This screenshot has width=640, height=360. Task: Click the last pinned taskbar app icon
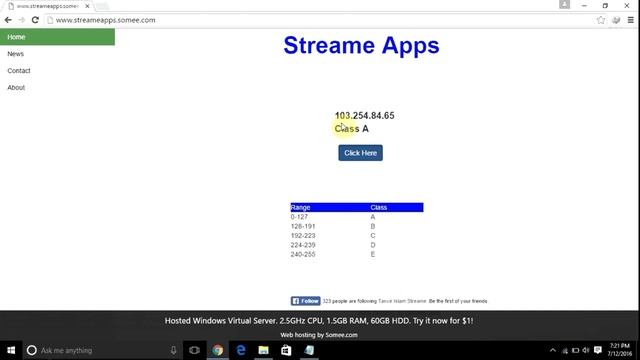tap(309, 350)
